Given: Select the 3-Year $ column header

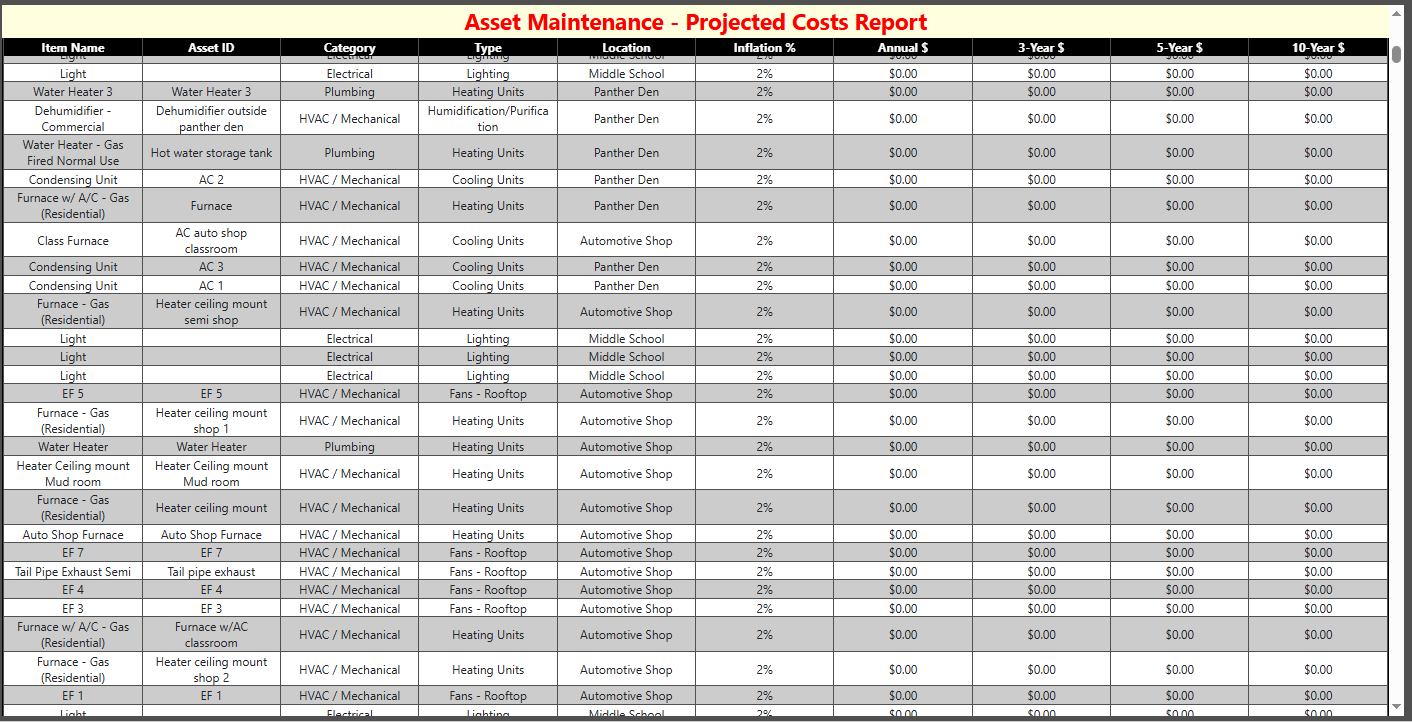Looking at the screenshot, I should point(1041,47).
